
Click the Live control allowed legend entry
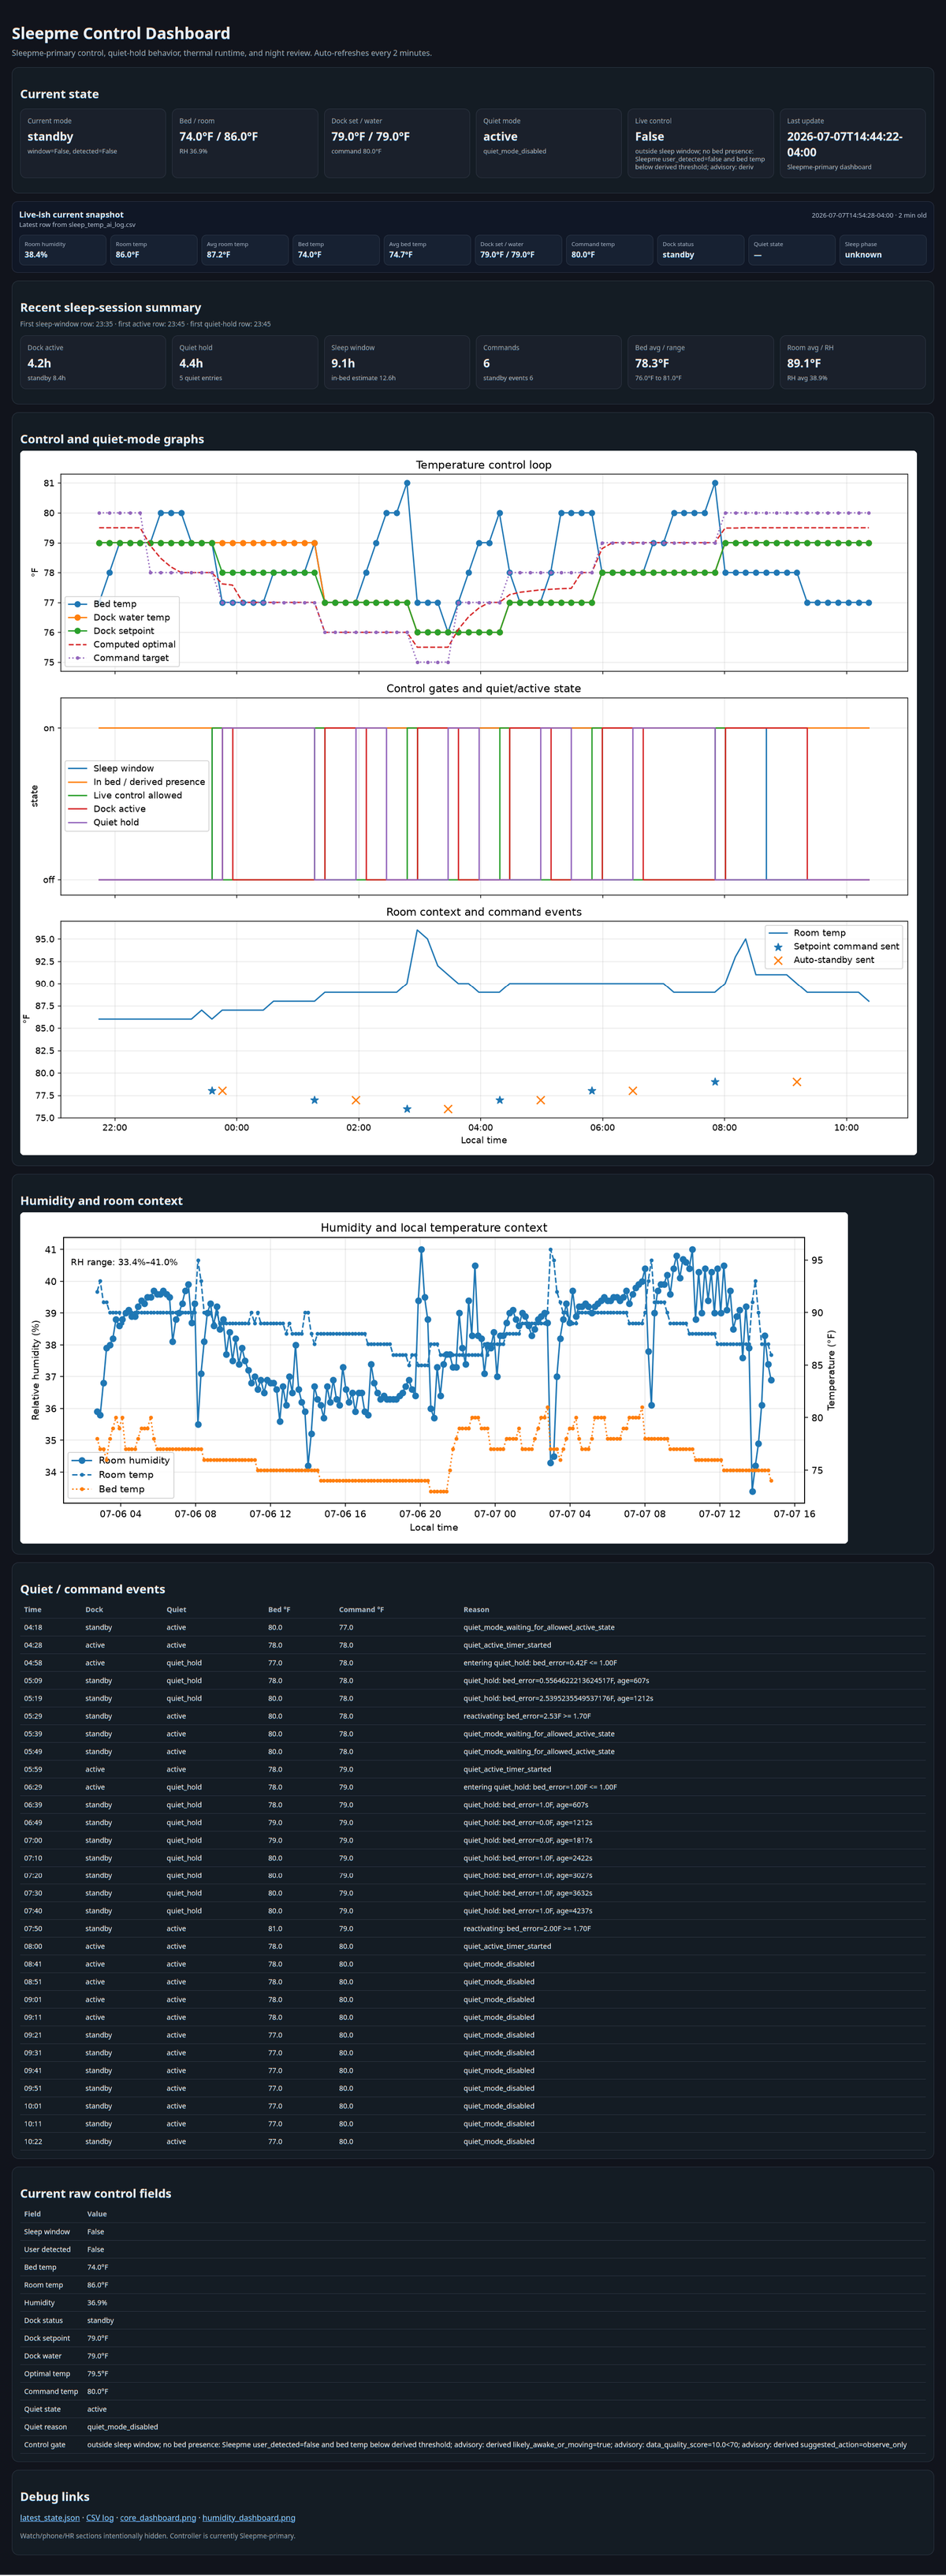125,796
